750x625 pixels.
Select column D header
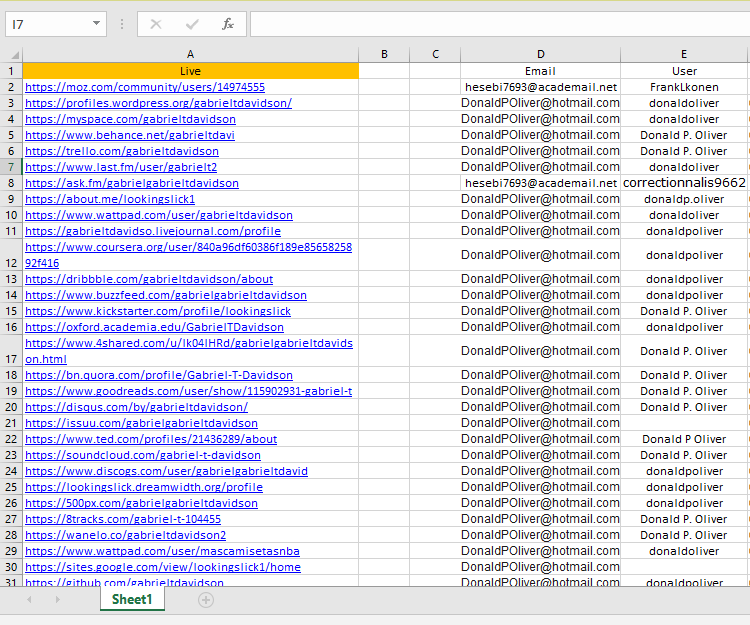coord(540,55)
